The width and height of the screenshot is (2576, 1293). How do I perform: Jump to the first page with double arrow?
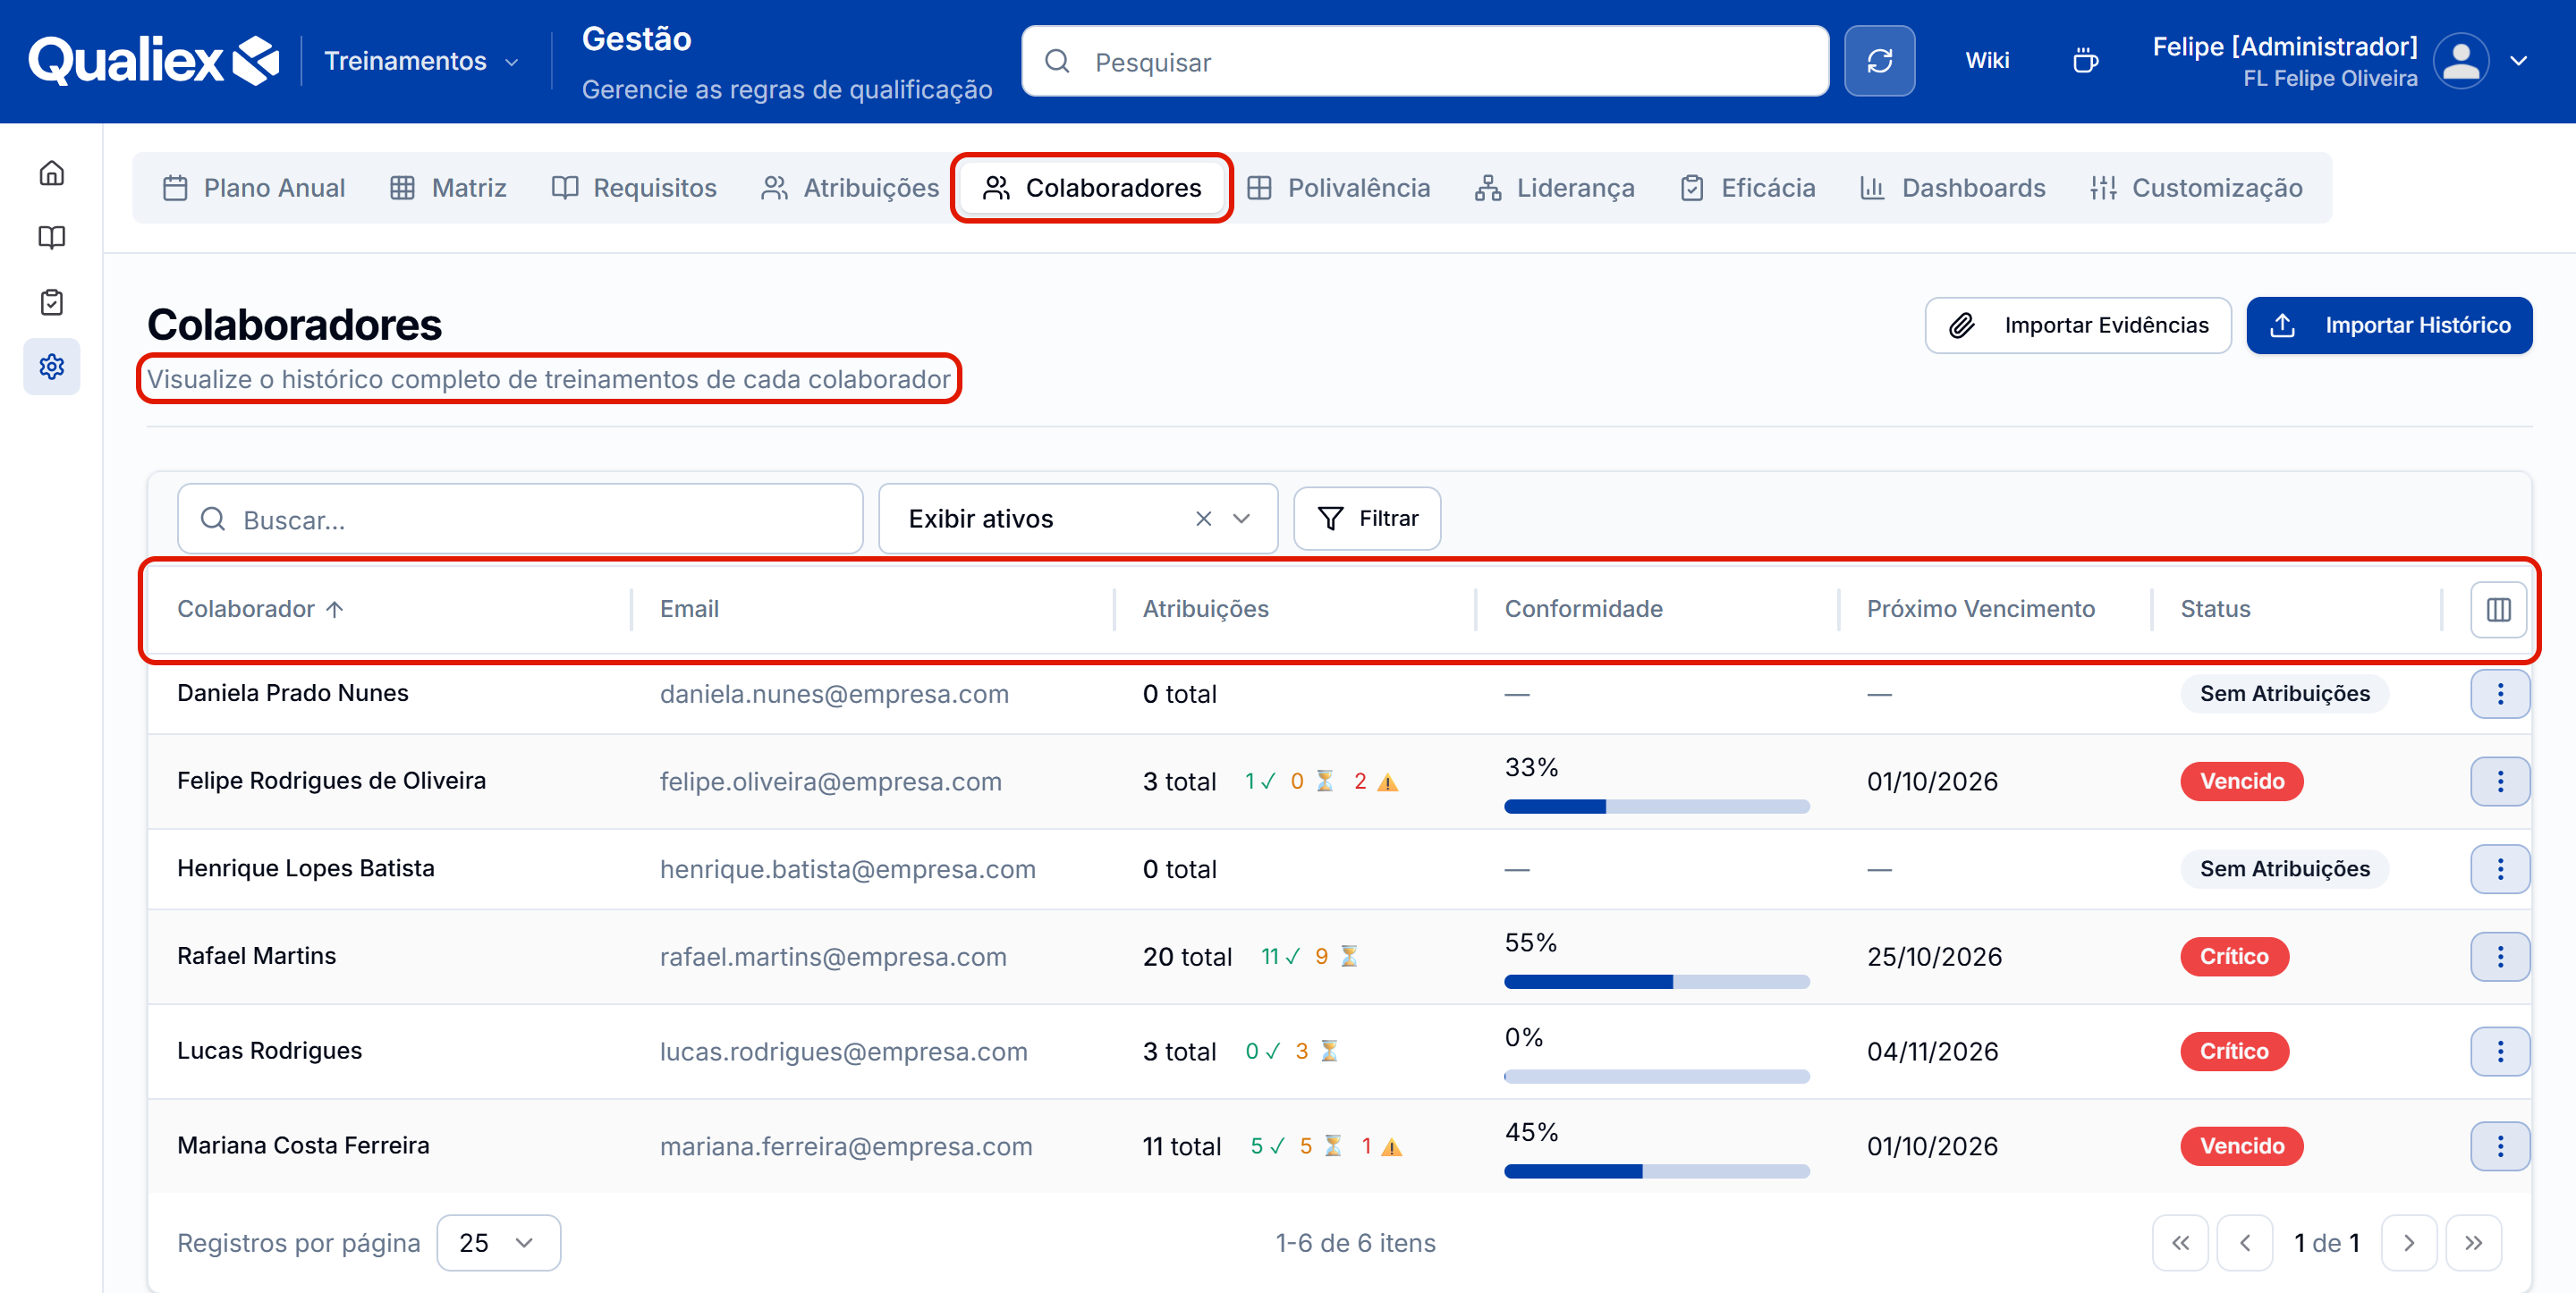pos(2180,1243)
